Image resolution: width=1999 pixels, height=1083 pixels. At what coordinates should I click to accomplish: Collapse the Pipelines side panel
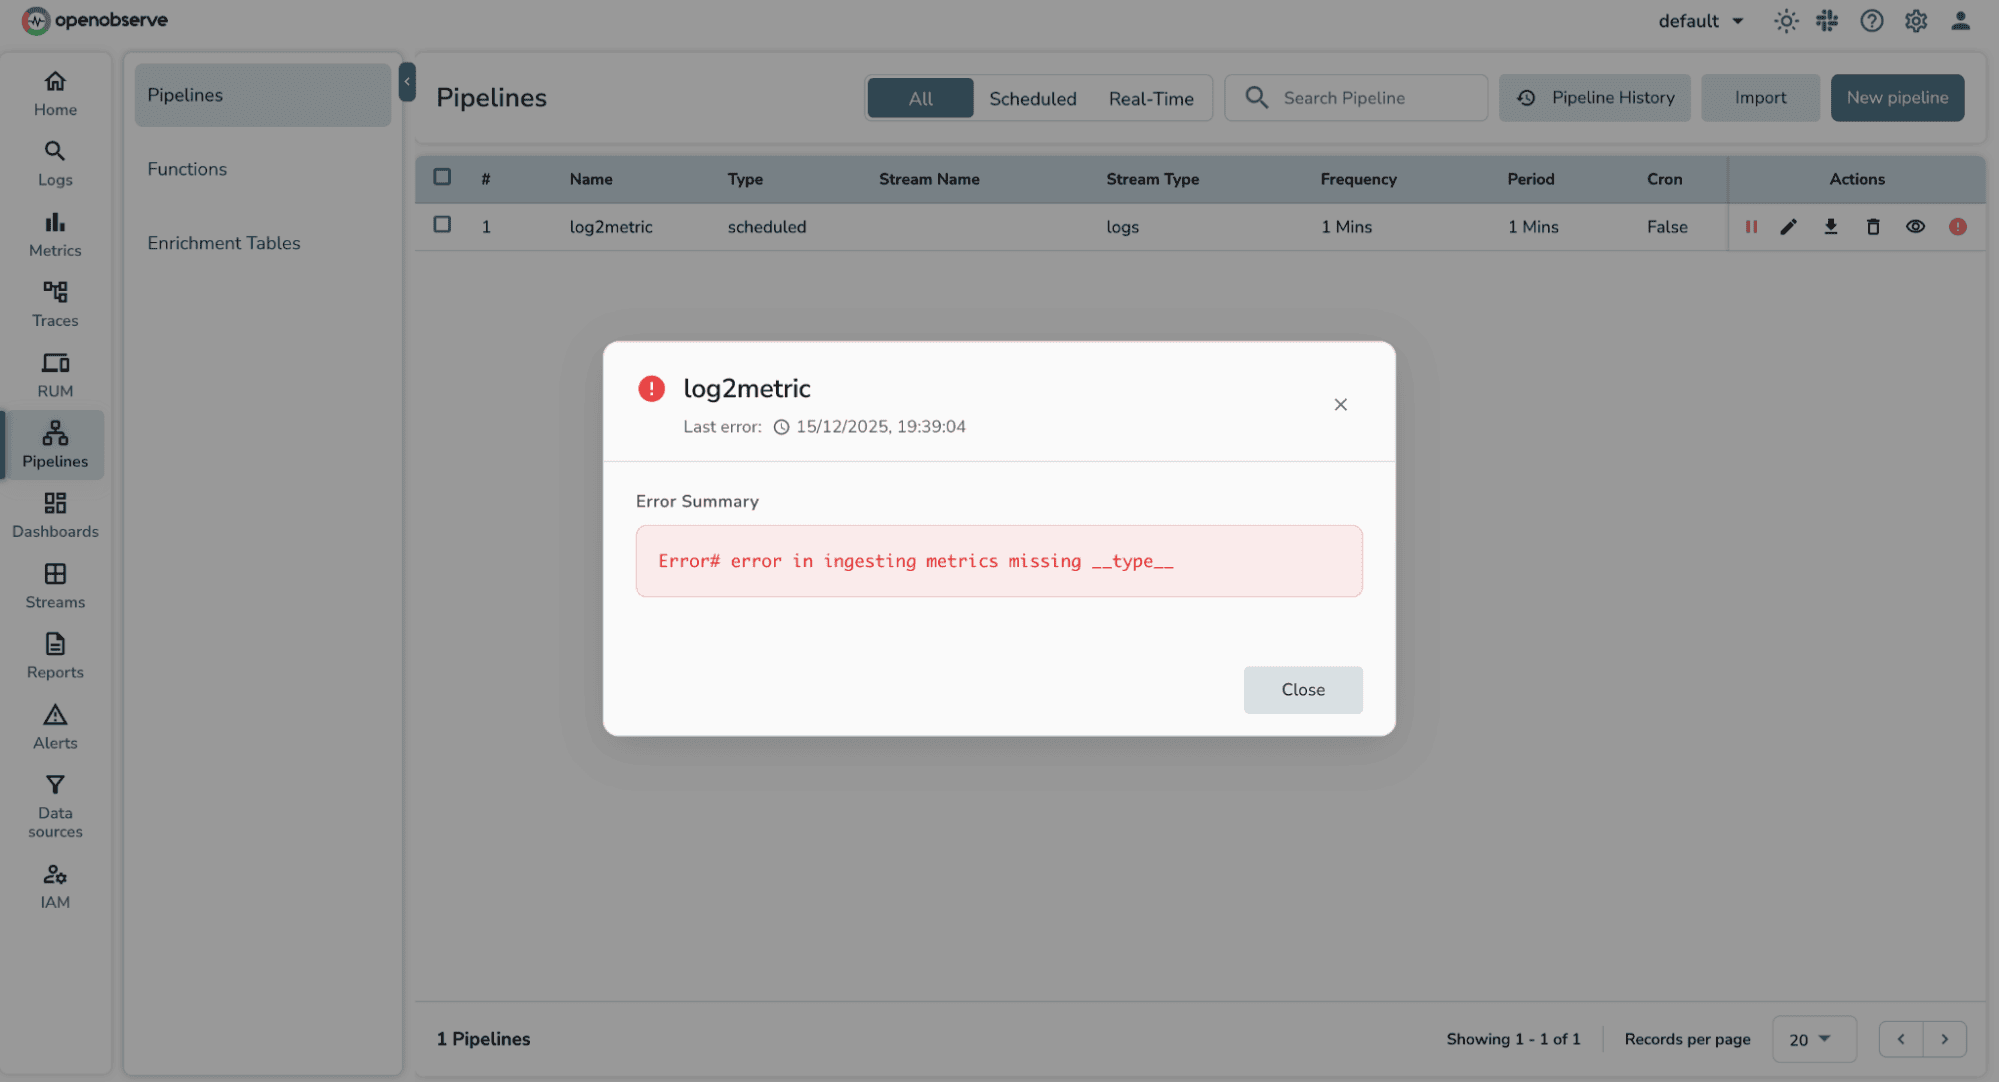[x=407, y=83]
